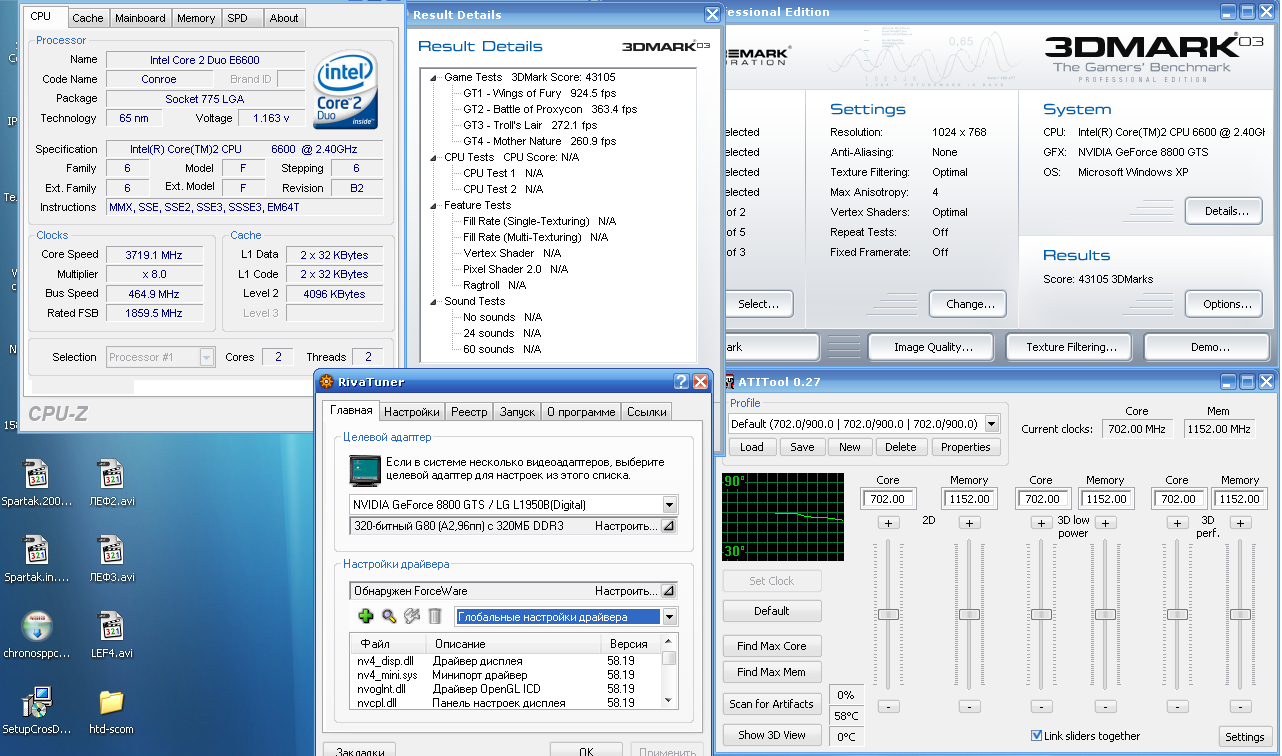Click Find Max Core in ATITool

772,646
